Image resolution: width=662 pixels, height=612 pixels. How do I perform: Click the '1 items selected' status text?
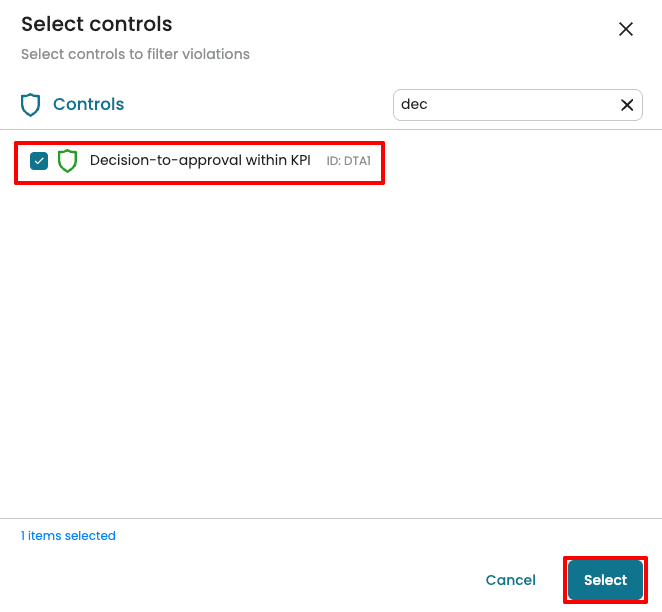68,536
